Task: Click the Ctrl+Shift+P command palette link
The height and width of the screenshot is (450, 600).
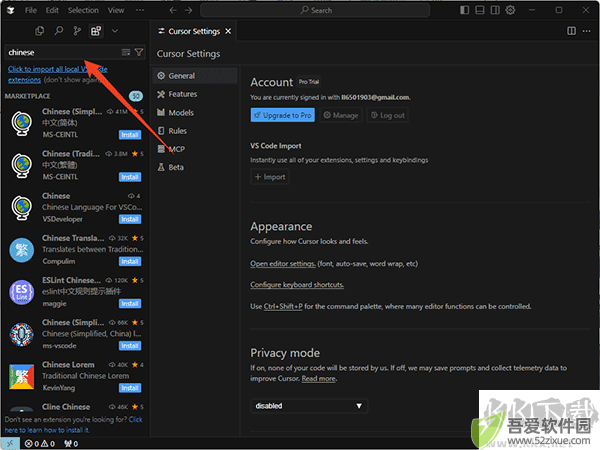Action: tap(283, 307)
